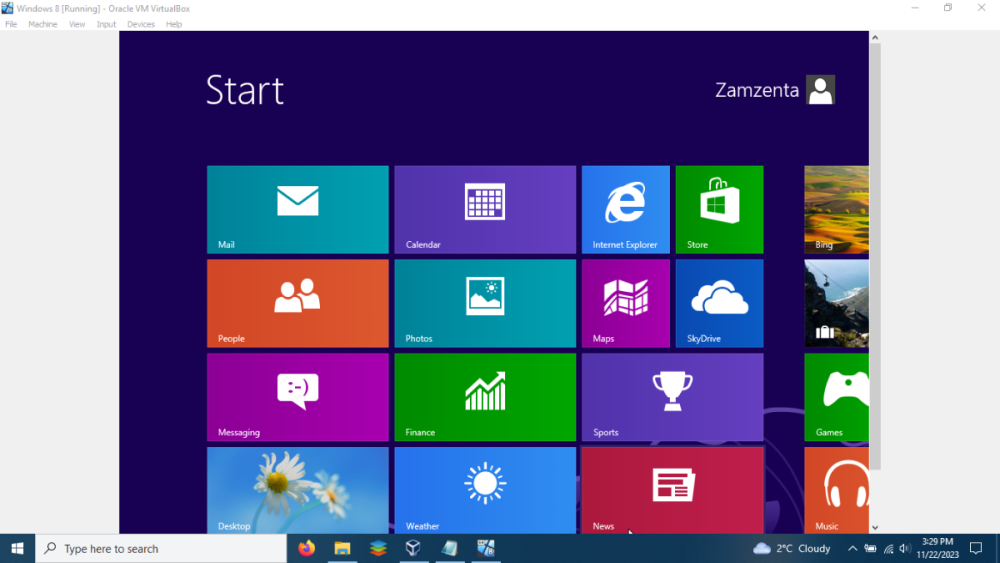Open the Music tile
The width and height of the screenshot is (1000, 563).
(836, 490)
